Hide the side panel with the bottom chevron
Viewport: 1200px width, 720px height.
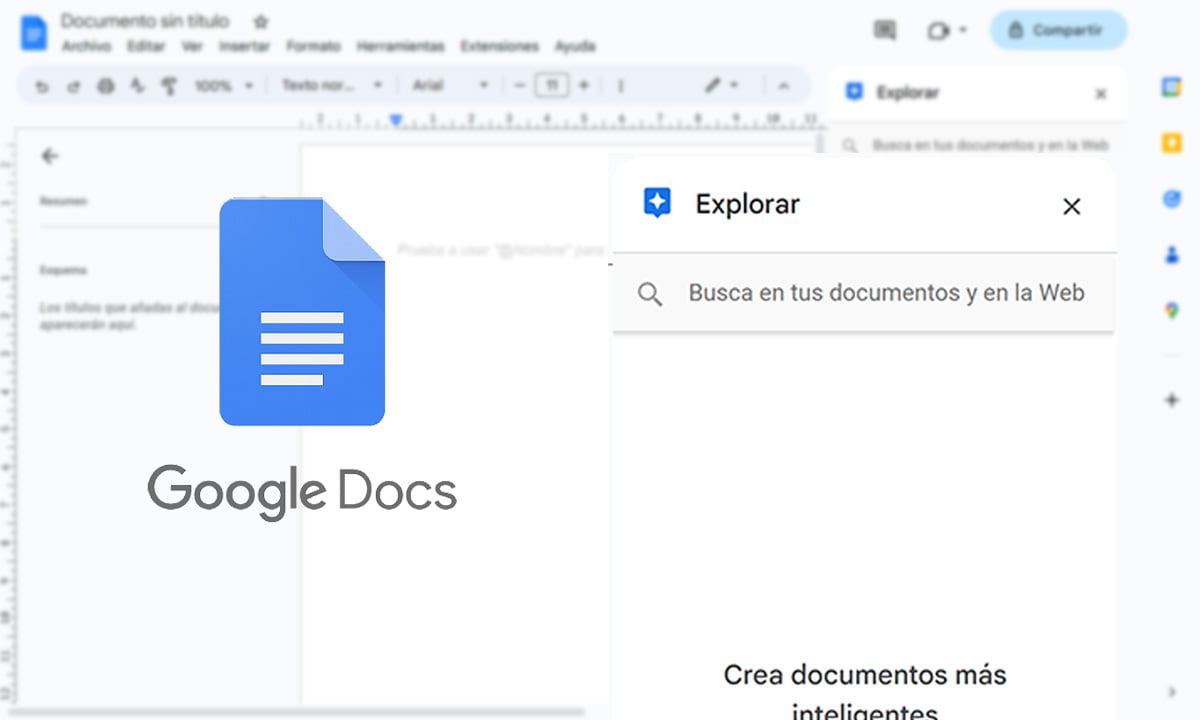(x=1172, y=691)
